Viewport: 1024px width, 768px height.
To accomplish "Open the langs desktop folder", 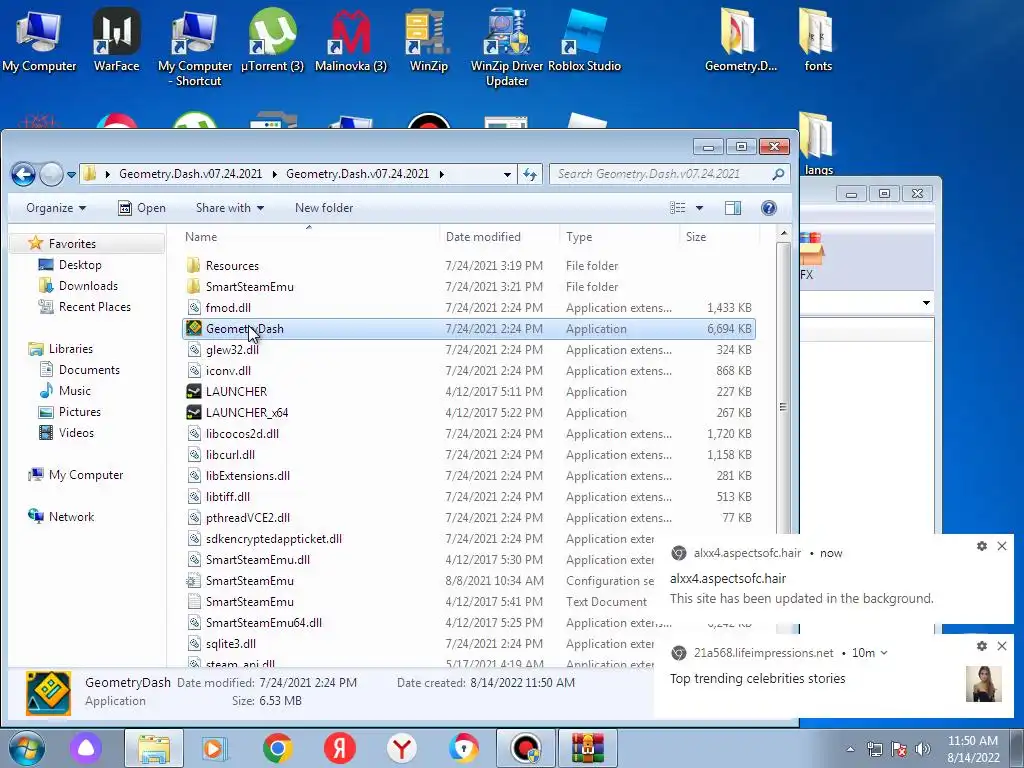I will [x=818, y=144].
